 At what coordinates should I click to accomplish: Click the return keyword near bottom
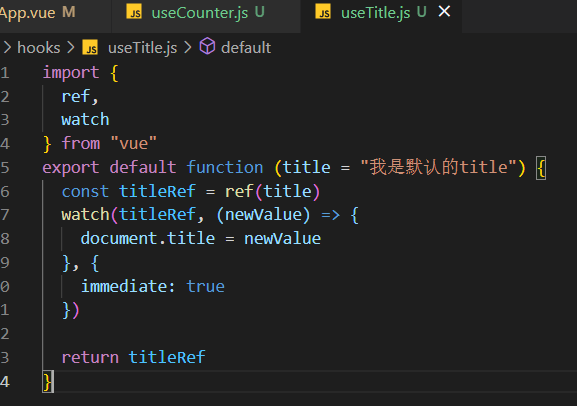pyautogui.click(x=90, y=357)
